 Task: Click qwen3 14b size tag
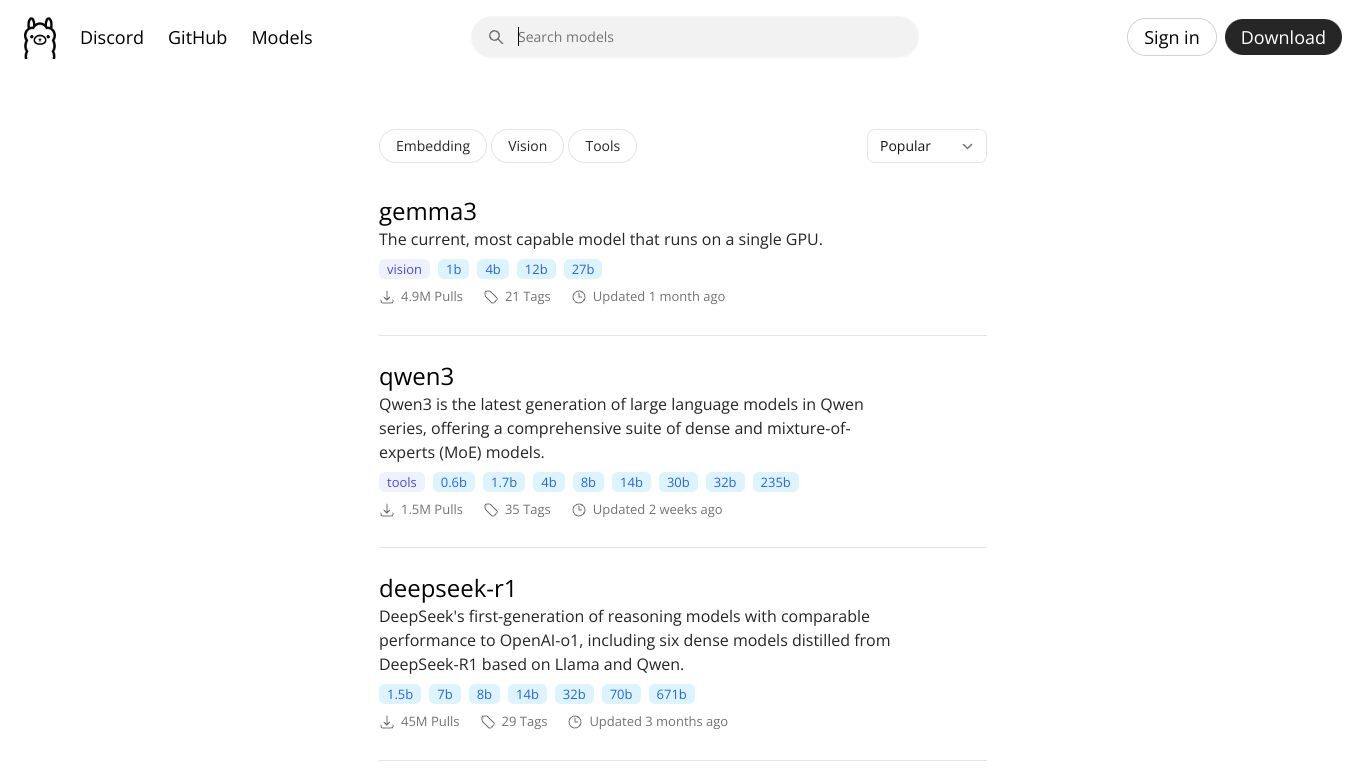pyautogui.click(x=631, y=482)
